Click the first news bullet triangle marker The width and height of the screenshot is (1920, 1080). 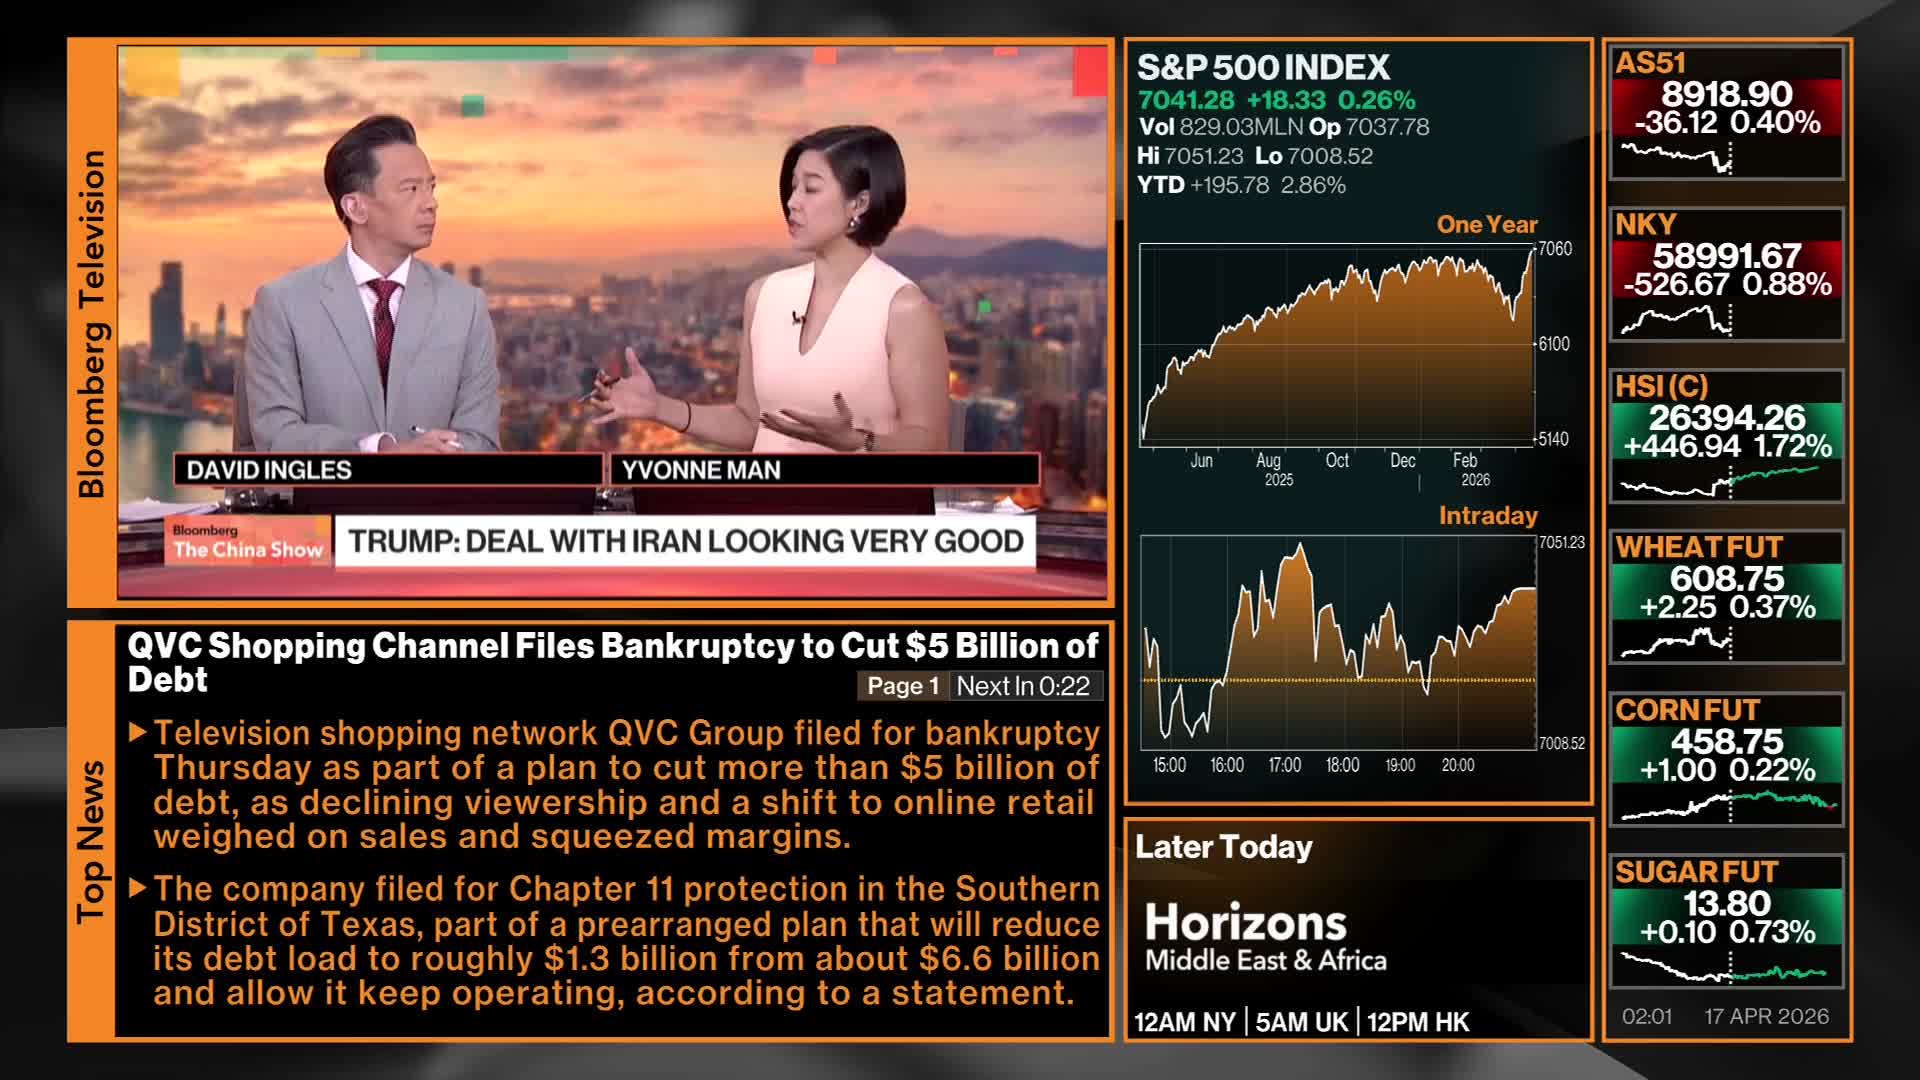click(x=139, y=733)
